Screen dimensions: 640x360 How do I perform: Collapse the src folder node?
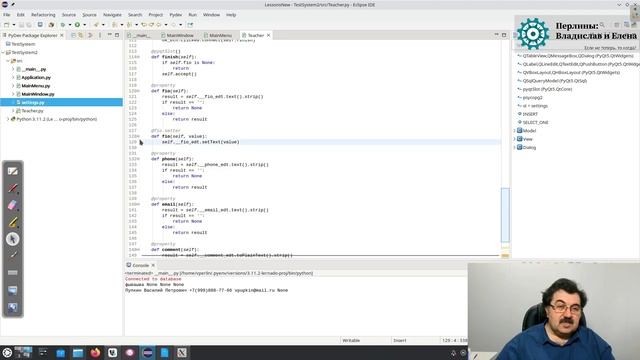coord(8,61)
